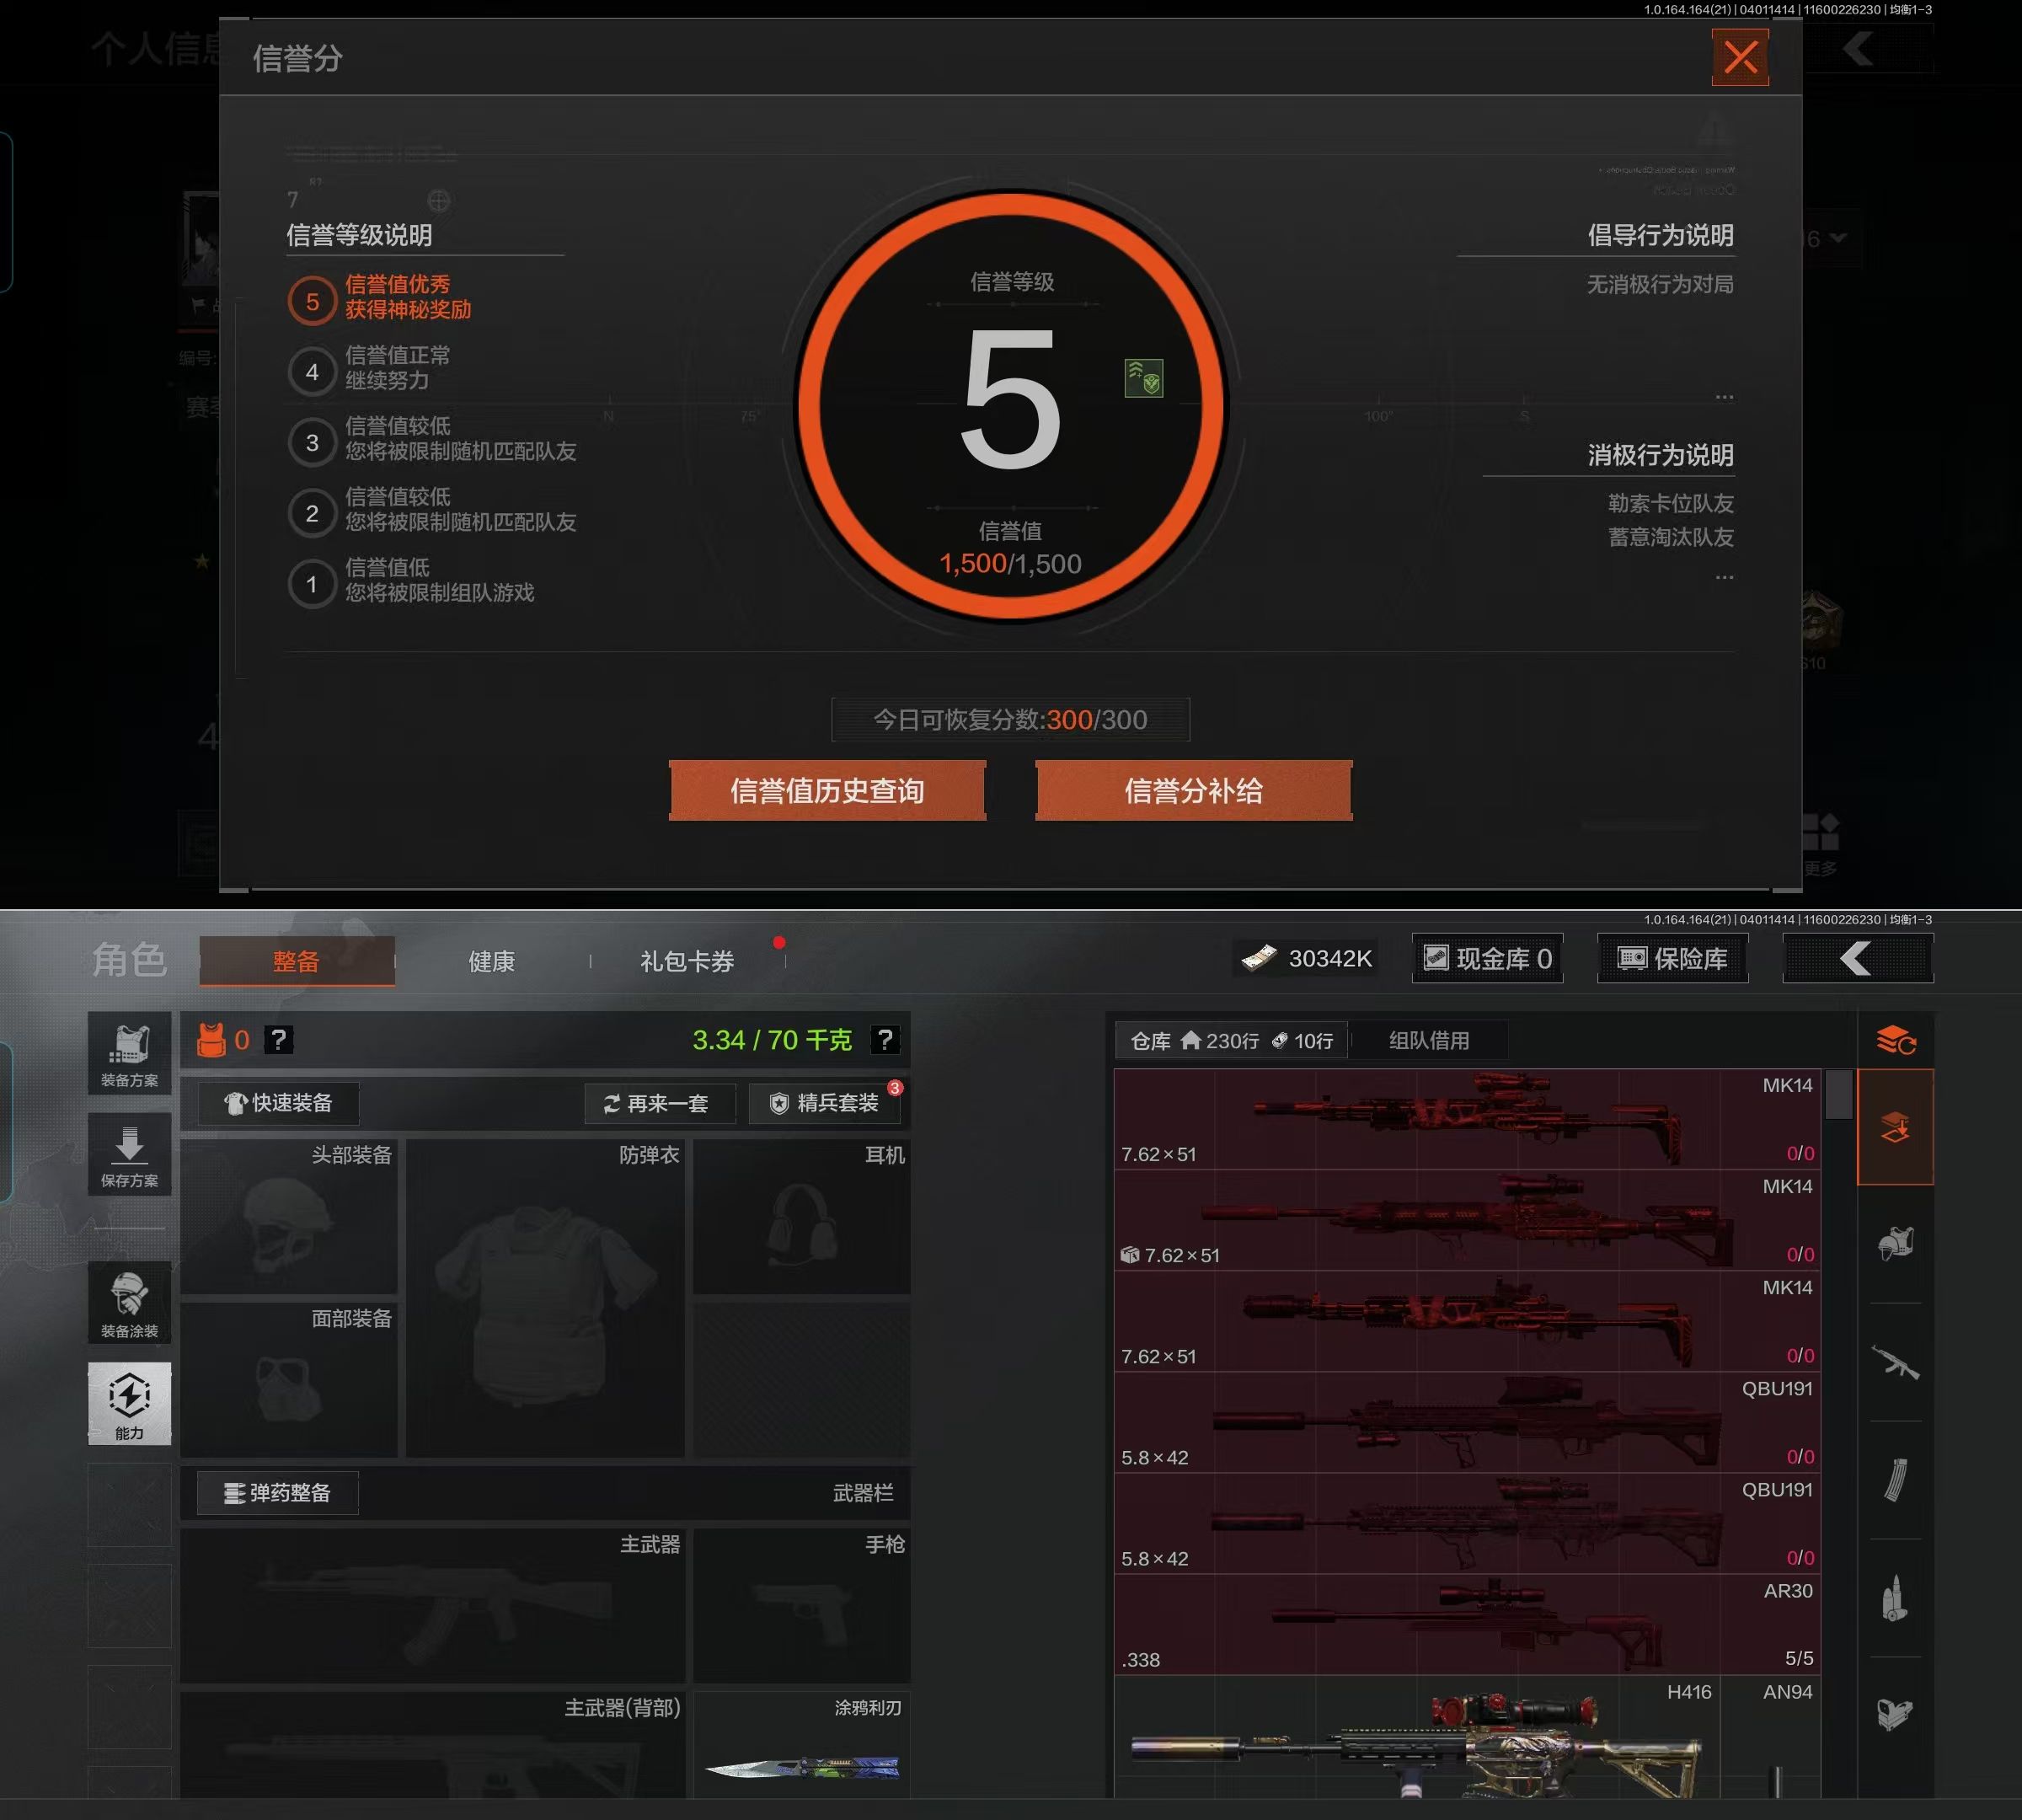Click the 保存方案 save icon
Image resolution: width=2022 pixels, height=1820 pixels.
pos(129,1154)
